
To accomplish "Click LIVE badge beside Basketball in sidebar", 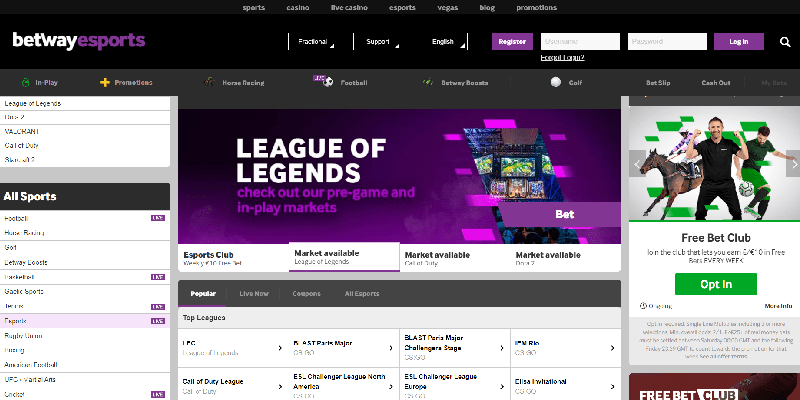I will [158, 277].
